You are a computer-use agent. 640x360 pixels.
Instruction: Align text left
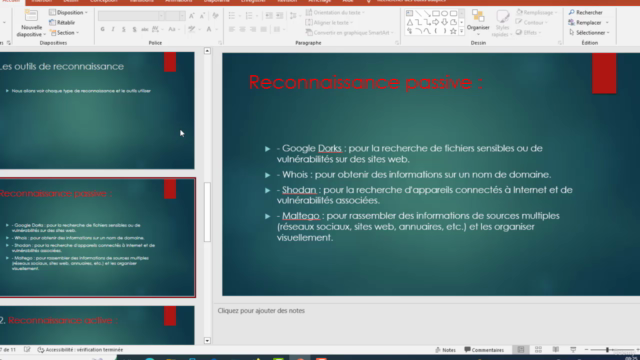click(232, 29)
